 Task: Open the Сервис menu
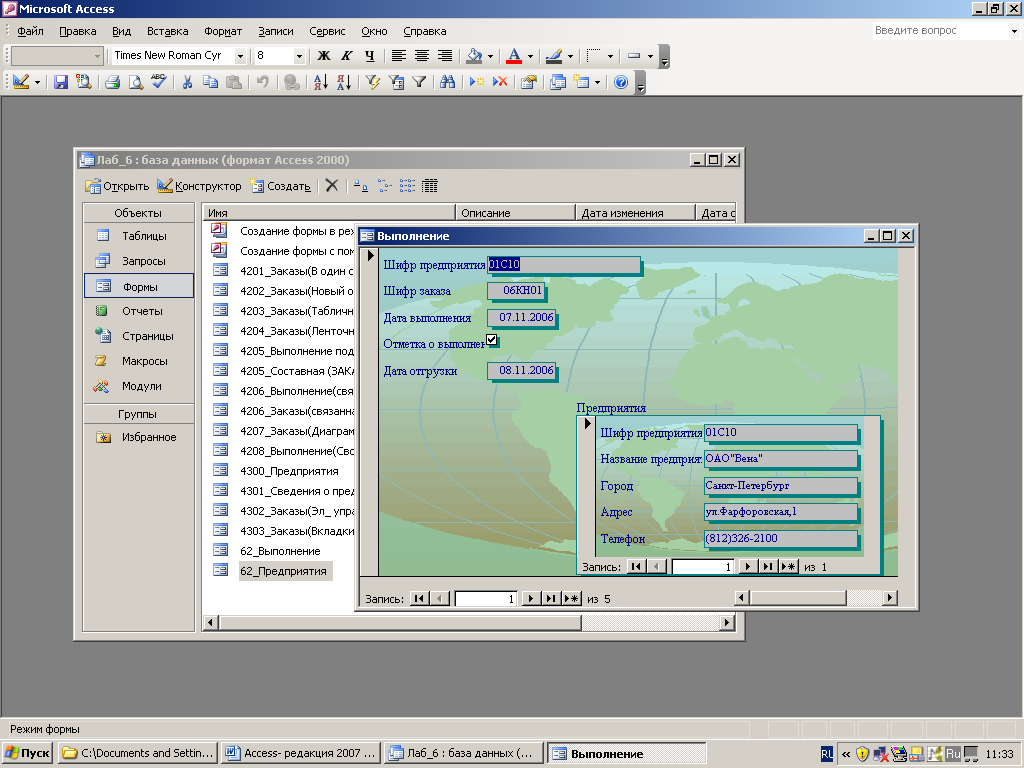(327, 31)
